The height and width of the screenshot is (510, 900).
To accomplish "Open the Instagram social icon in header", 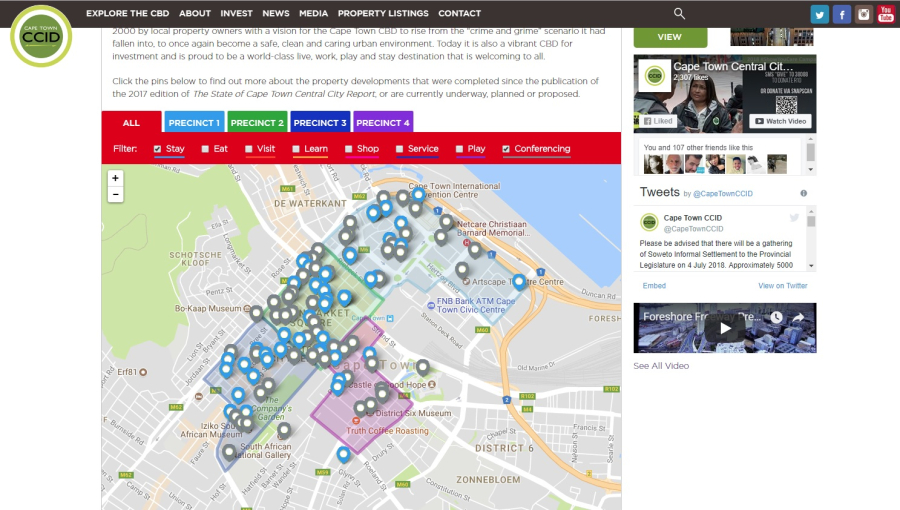I will pos(864,14).
